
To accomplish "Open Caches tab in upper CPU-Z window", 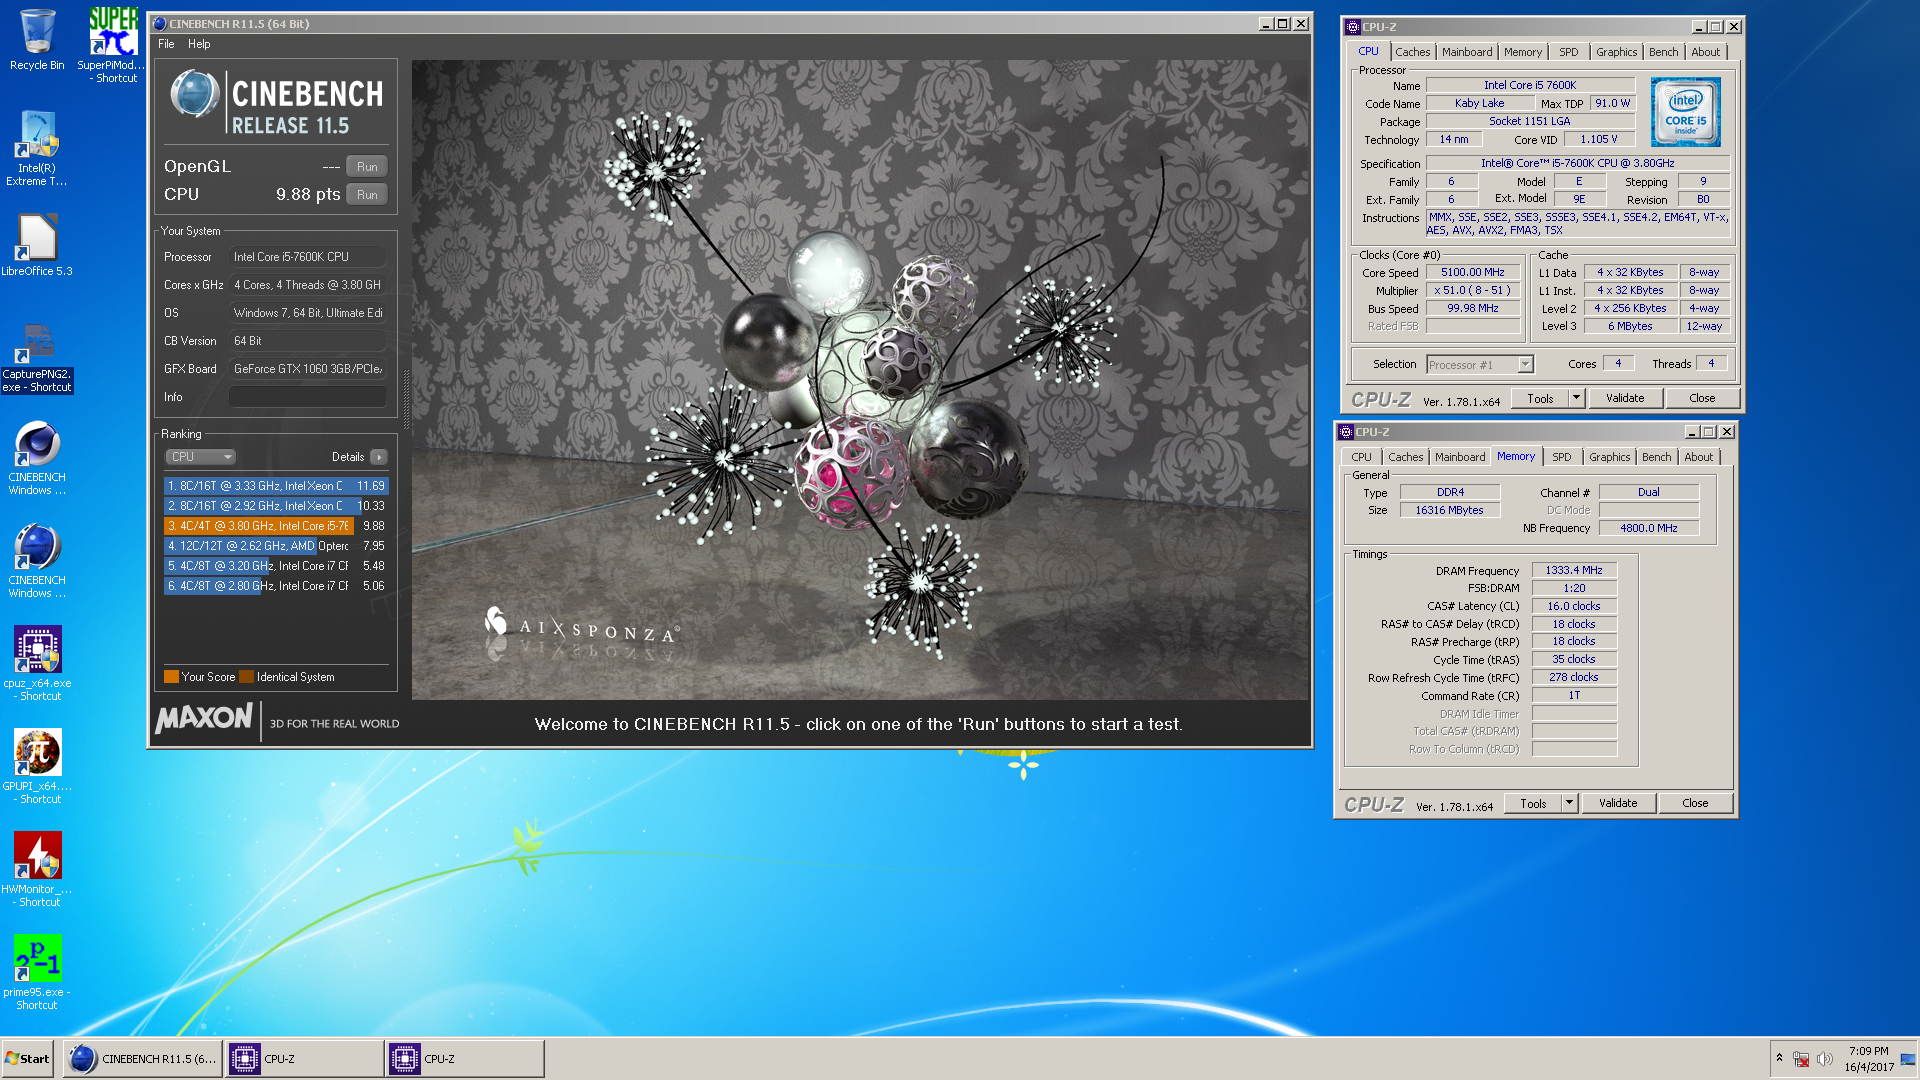I will click(1413, 52).
